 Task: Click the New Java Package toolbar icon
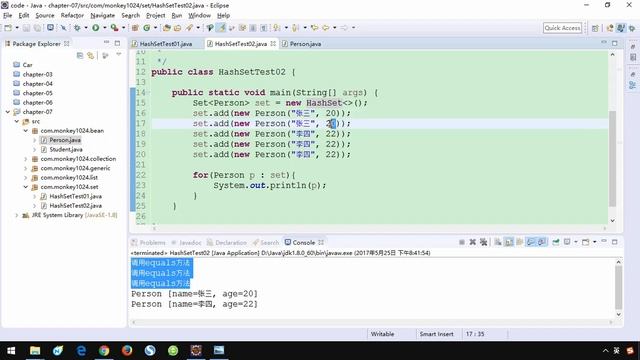135,28
